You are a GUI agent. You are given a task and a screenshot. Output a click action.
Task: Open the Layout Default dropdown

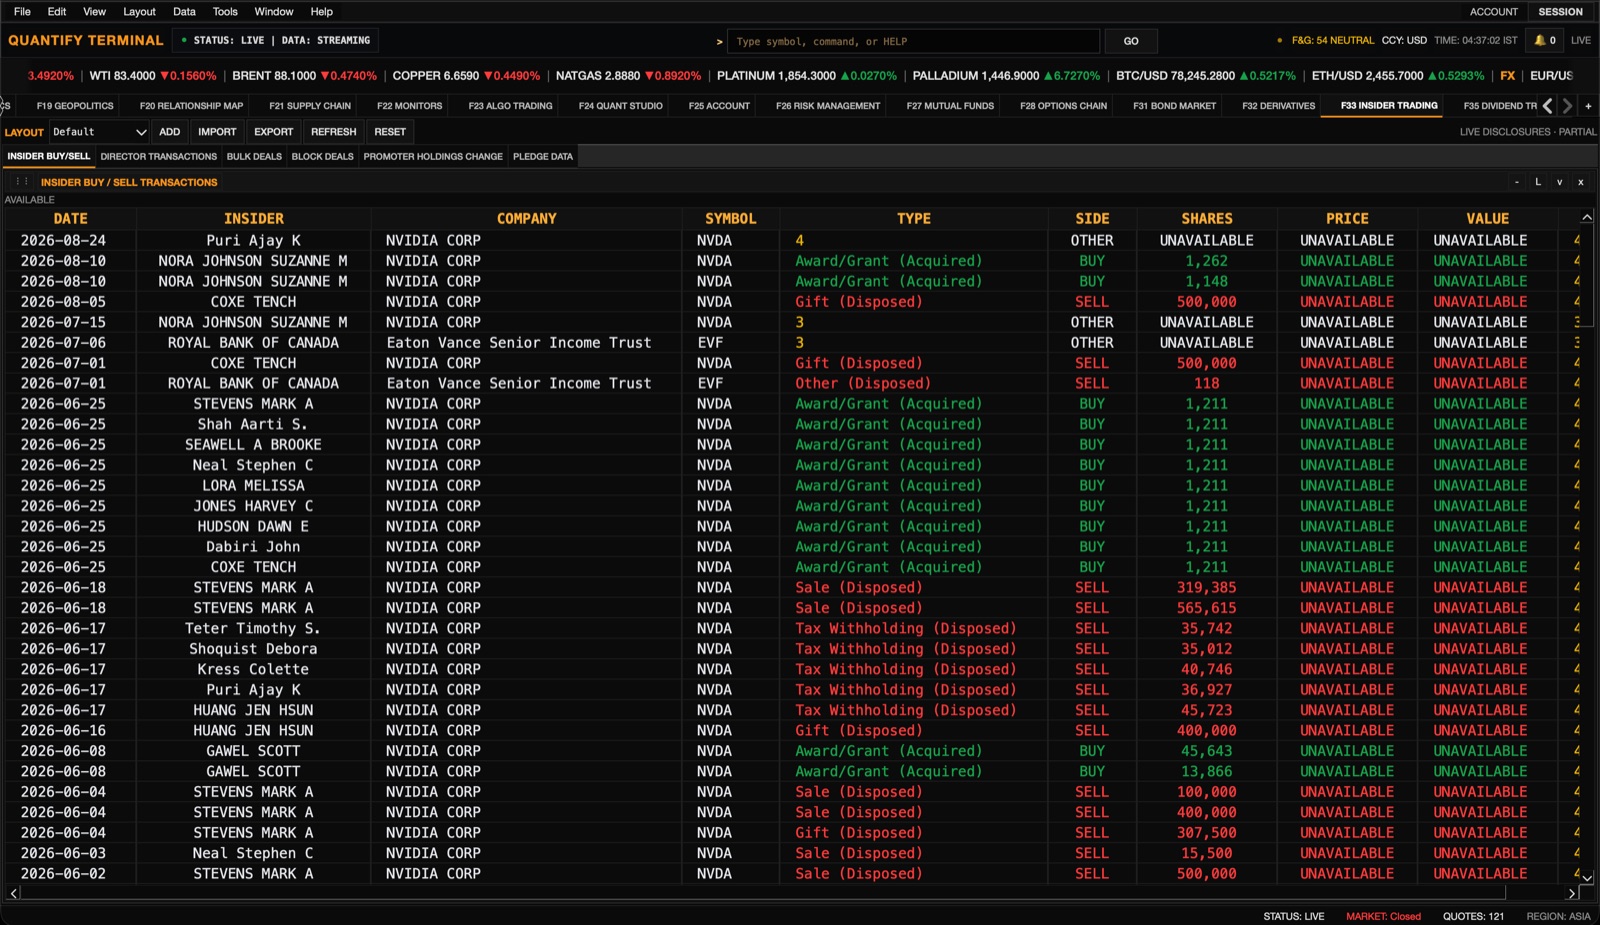pos(99,132)
